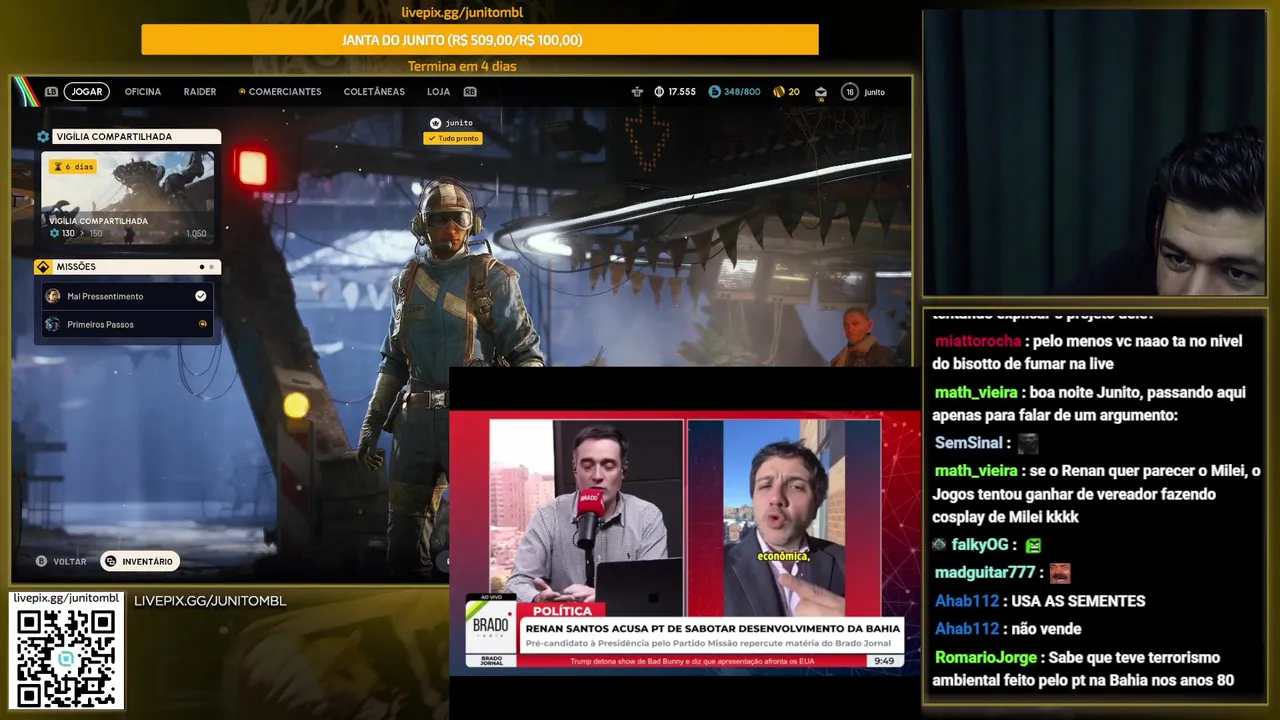
Task: Click the 130 progress gear icon
Action: tap(54, 233)
